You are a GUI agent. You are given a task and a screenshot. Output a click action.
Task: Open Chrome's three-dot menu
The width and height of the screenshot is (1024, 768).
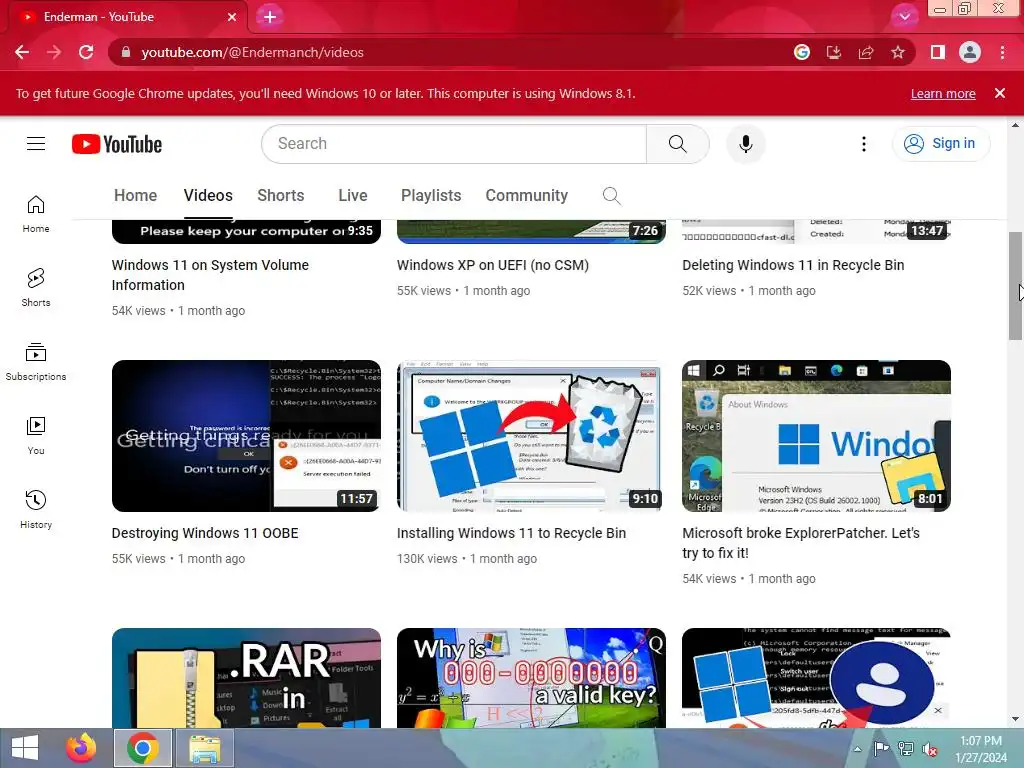[x=1002, y=52]
